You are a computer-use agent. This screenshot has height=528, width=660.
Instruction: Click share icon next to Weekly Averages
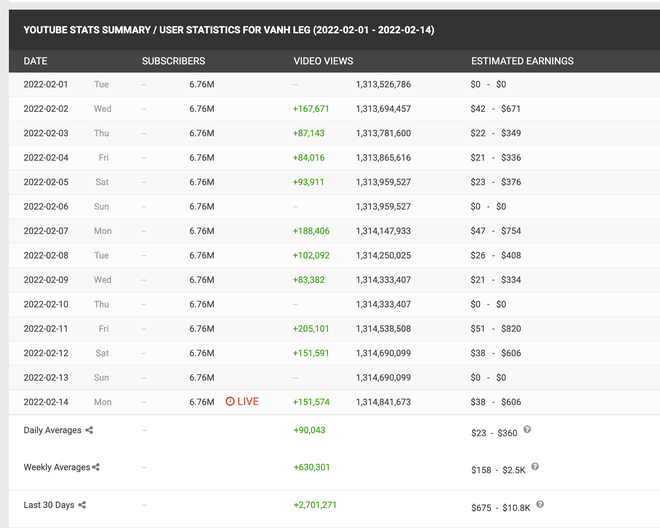(96, 467)
